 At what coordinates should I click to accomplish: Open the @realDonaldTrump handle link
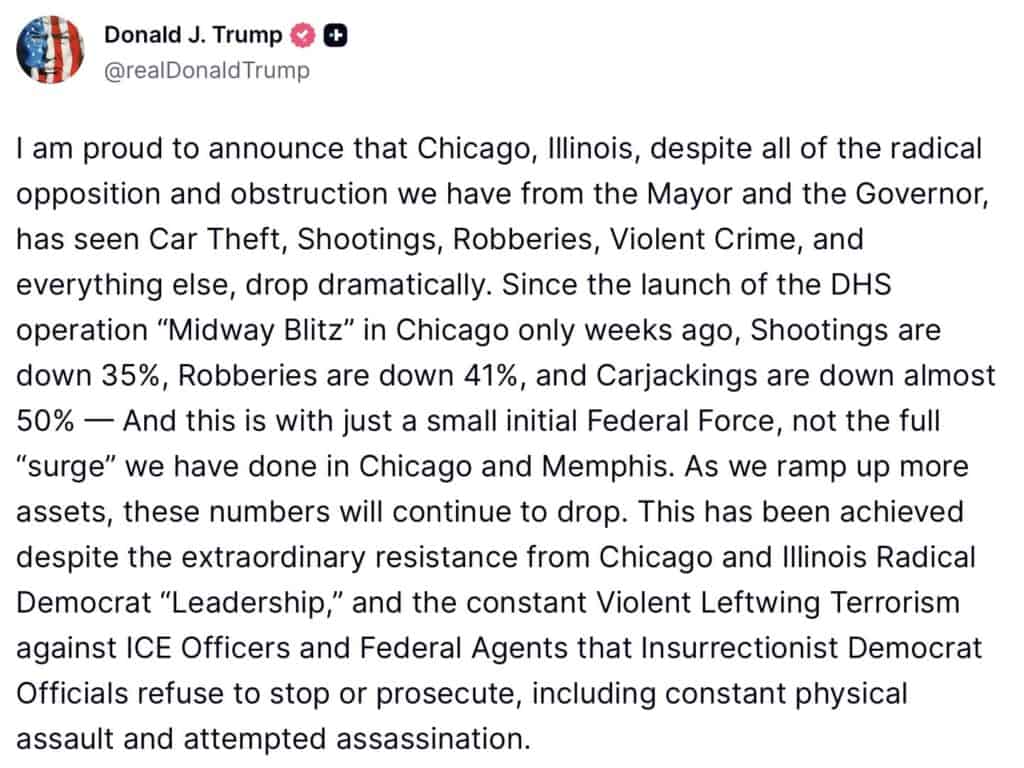206,70
